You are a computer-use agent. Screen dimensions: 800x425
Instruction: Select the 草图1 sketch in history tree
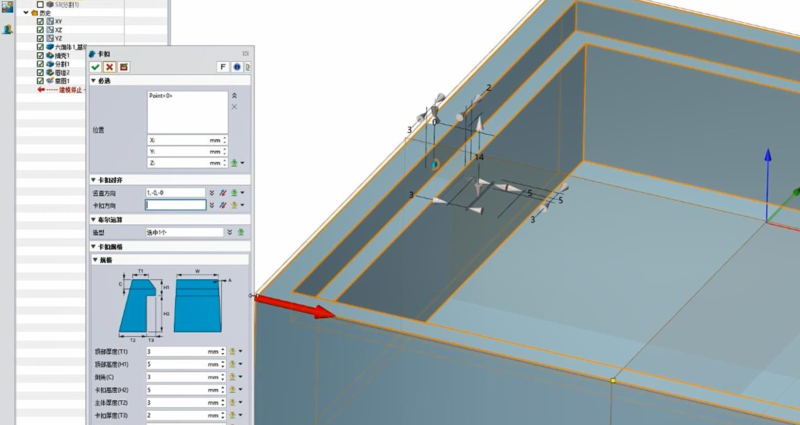(x=60, y=80)
